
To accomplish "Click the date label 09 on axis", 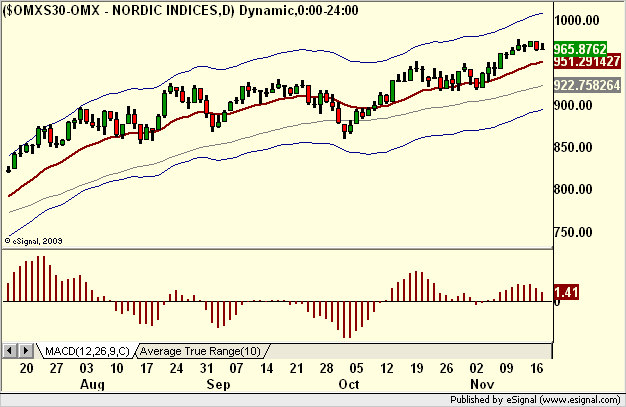I will click(x=506, y=368).
